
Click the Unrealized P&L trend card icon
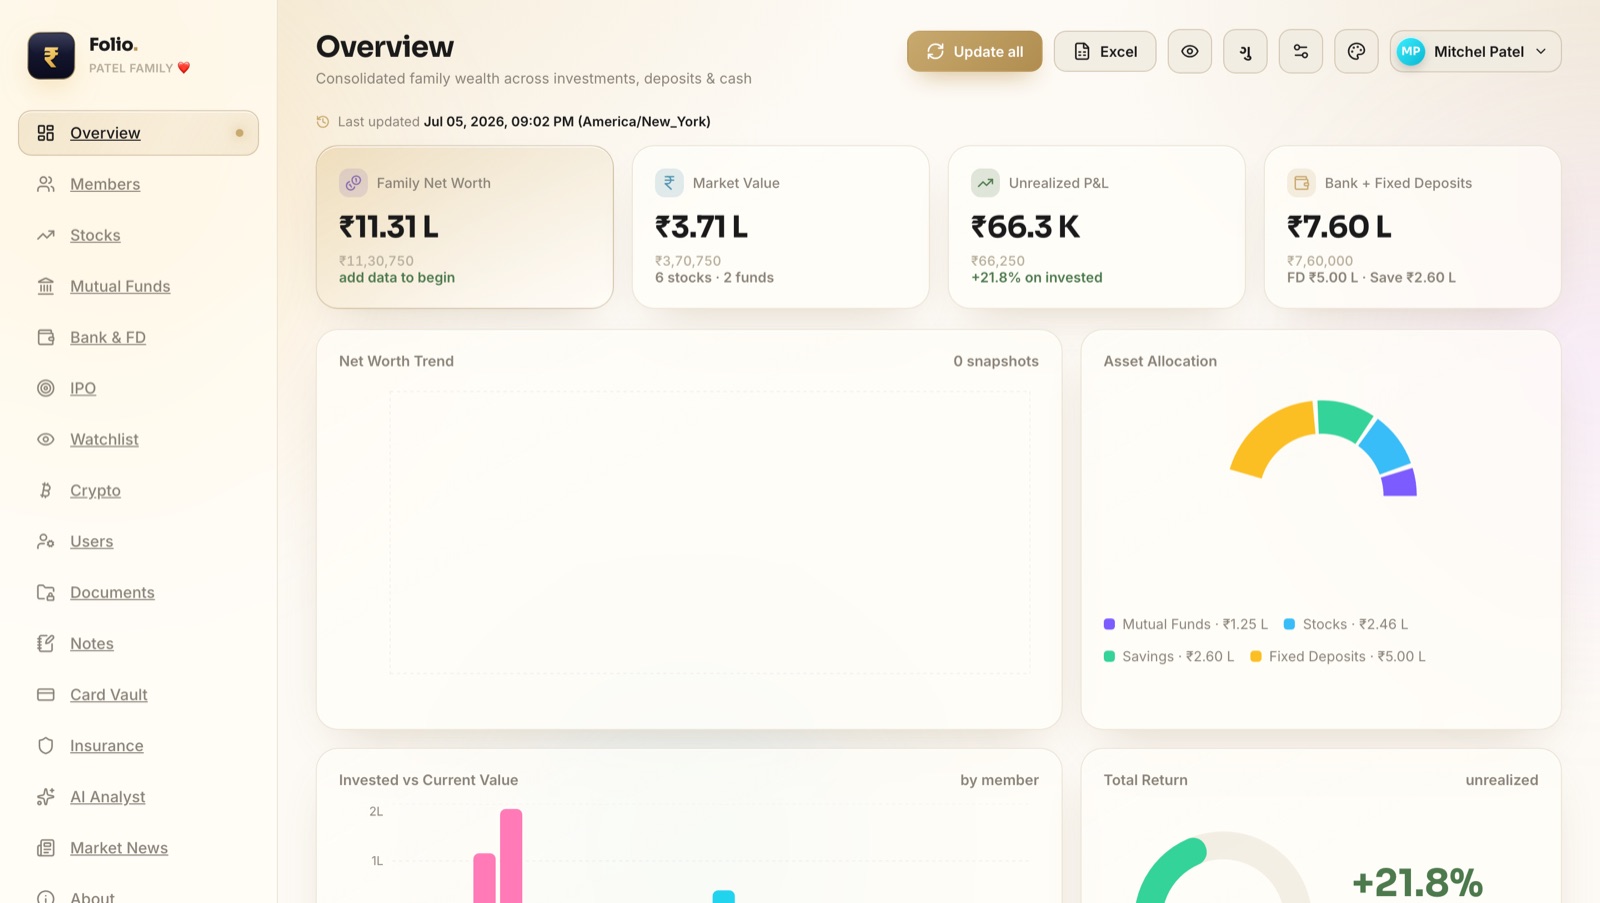tap(985, 183)
